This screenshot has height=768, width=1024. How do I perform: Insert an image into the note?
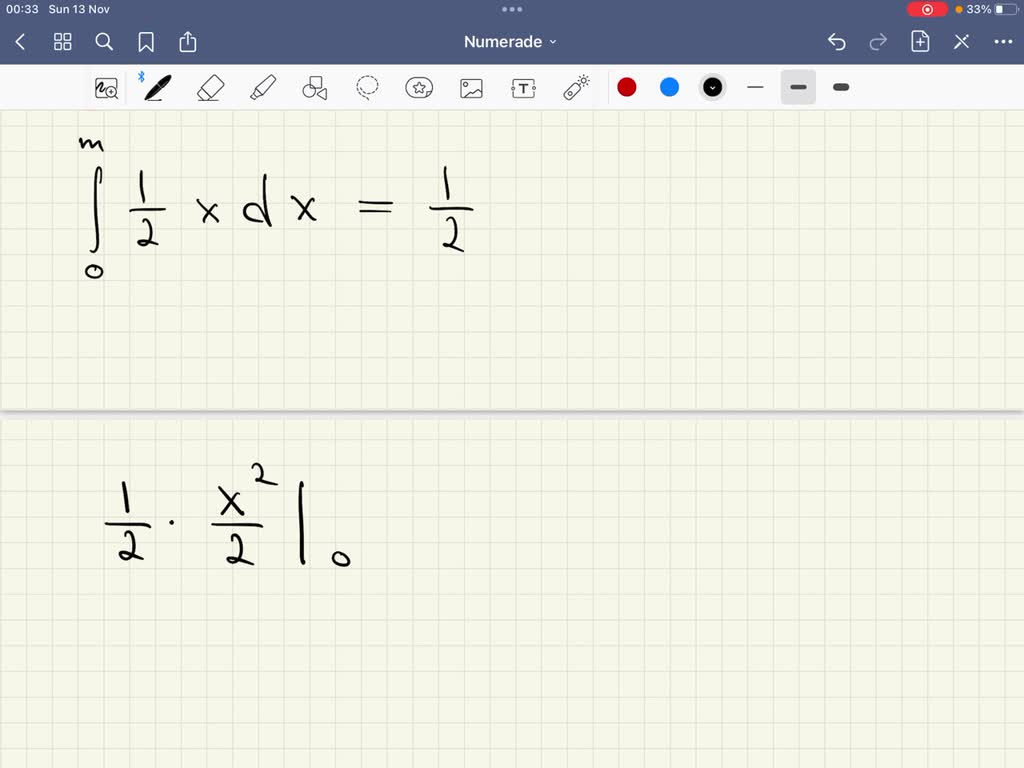pyautogui.click(x=471, y=87)
